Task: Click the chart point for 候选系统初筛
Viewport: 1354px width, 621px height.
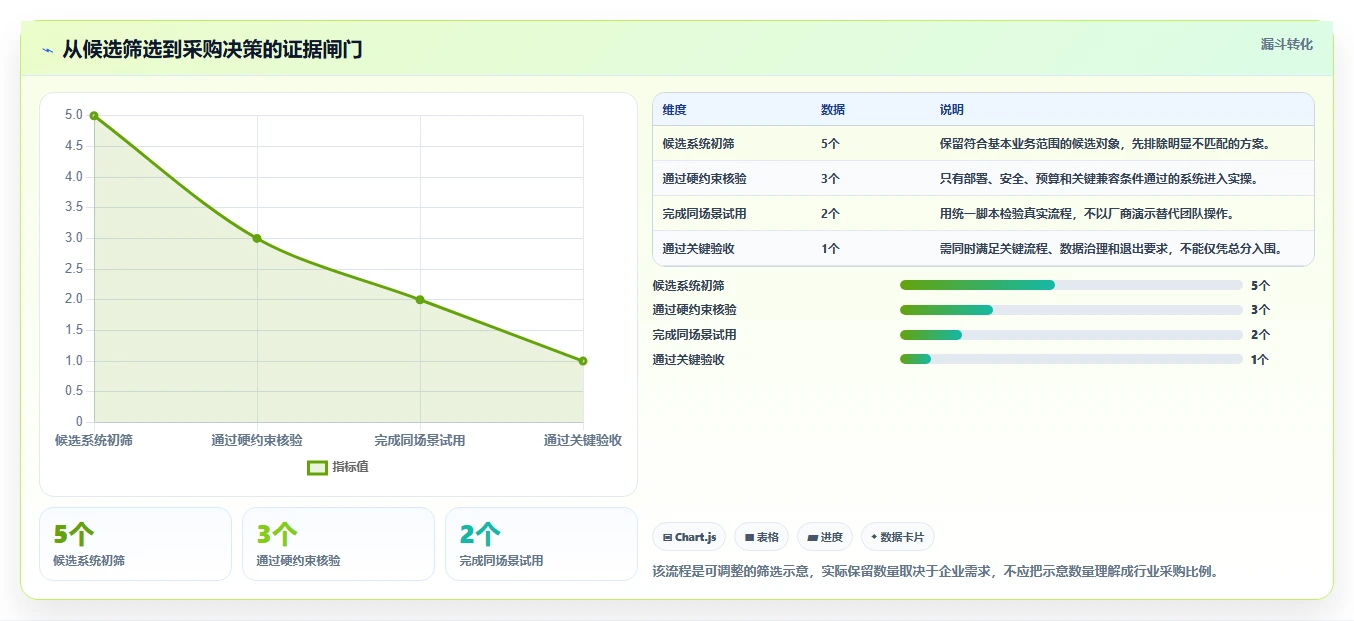Action: [x=94, y=115]
